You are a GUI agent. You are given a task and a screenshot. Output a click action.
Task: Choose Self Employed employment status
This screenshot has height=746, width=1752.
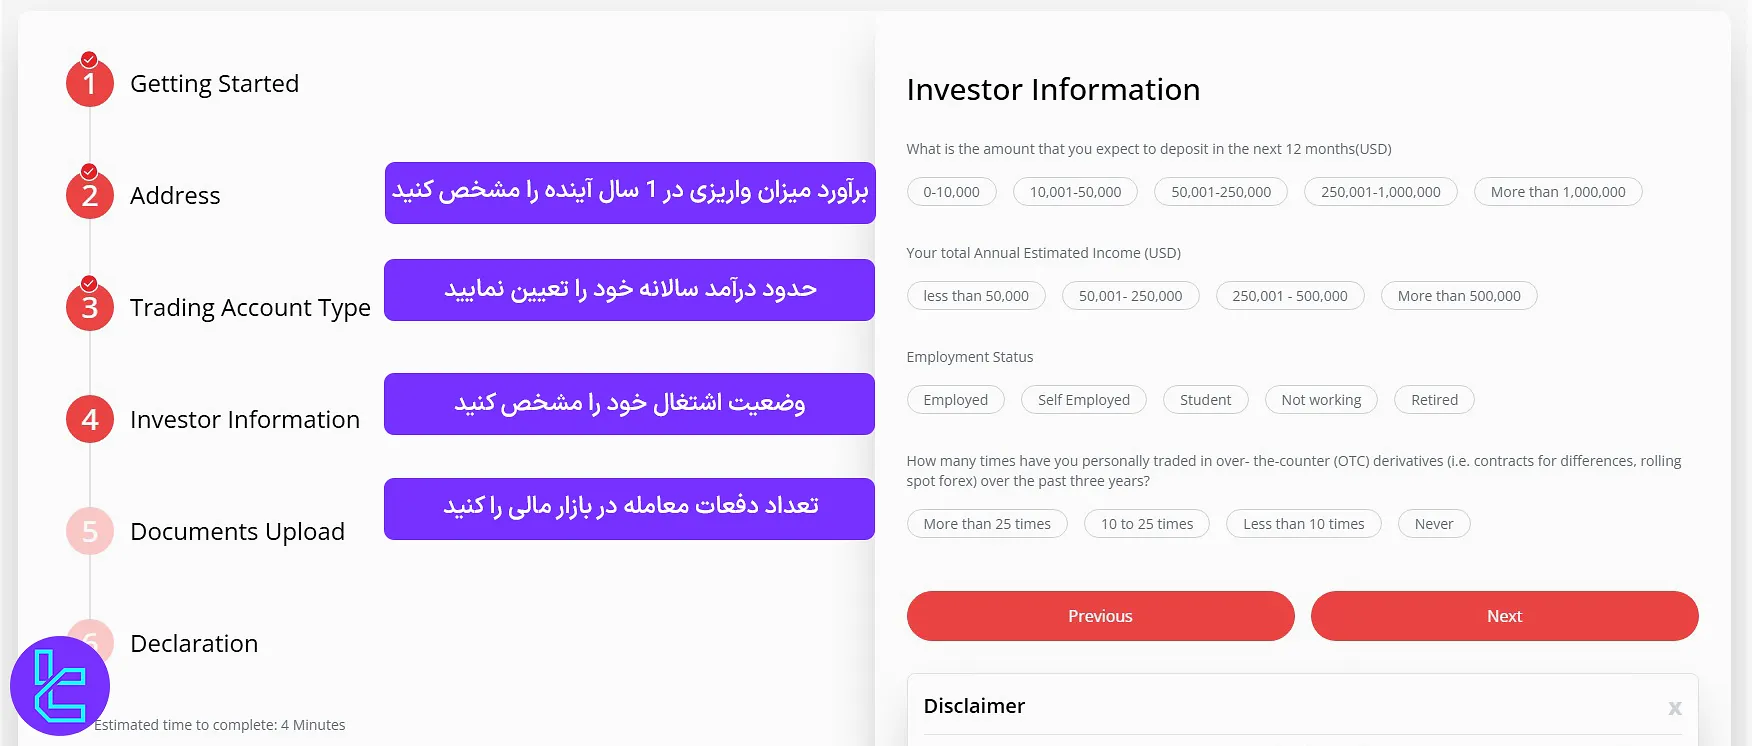[1083, 399]
